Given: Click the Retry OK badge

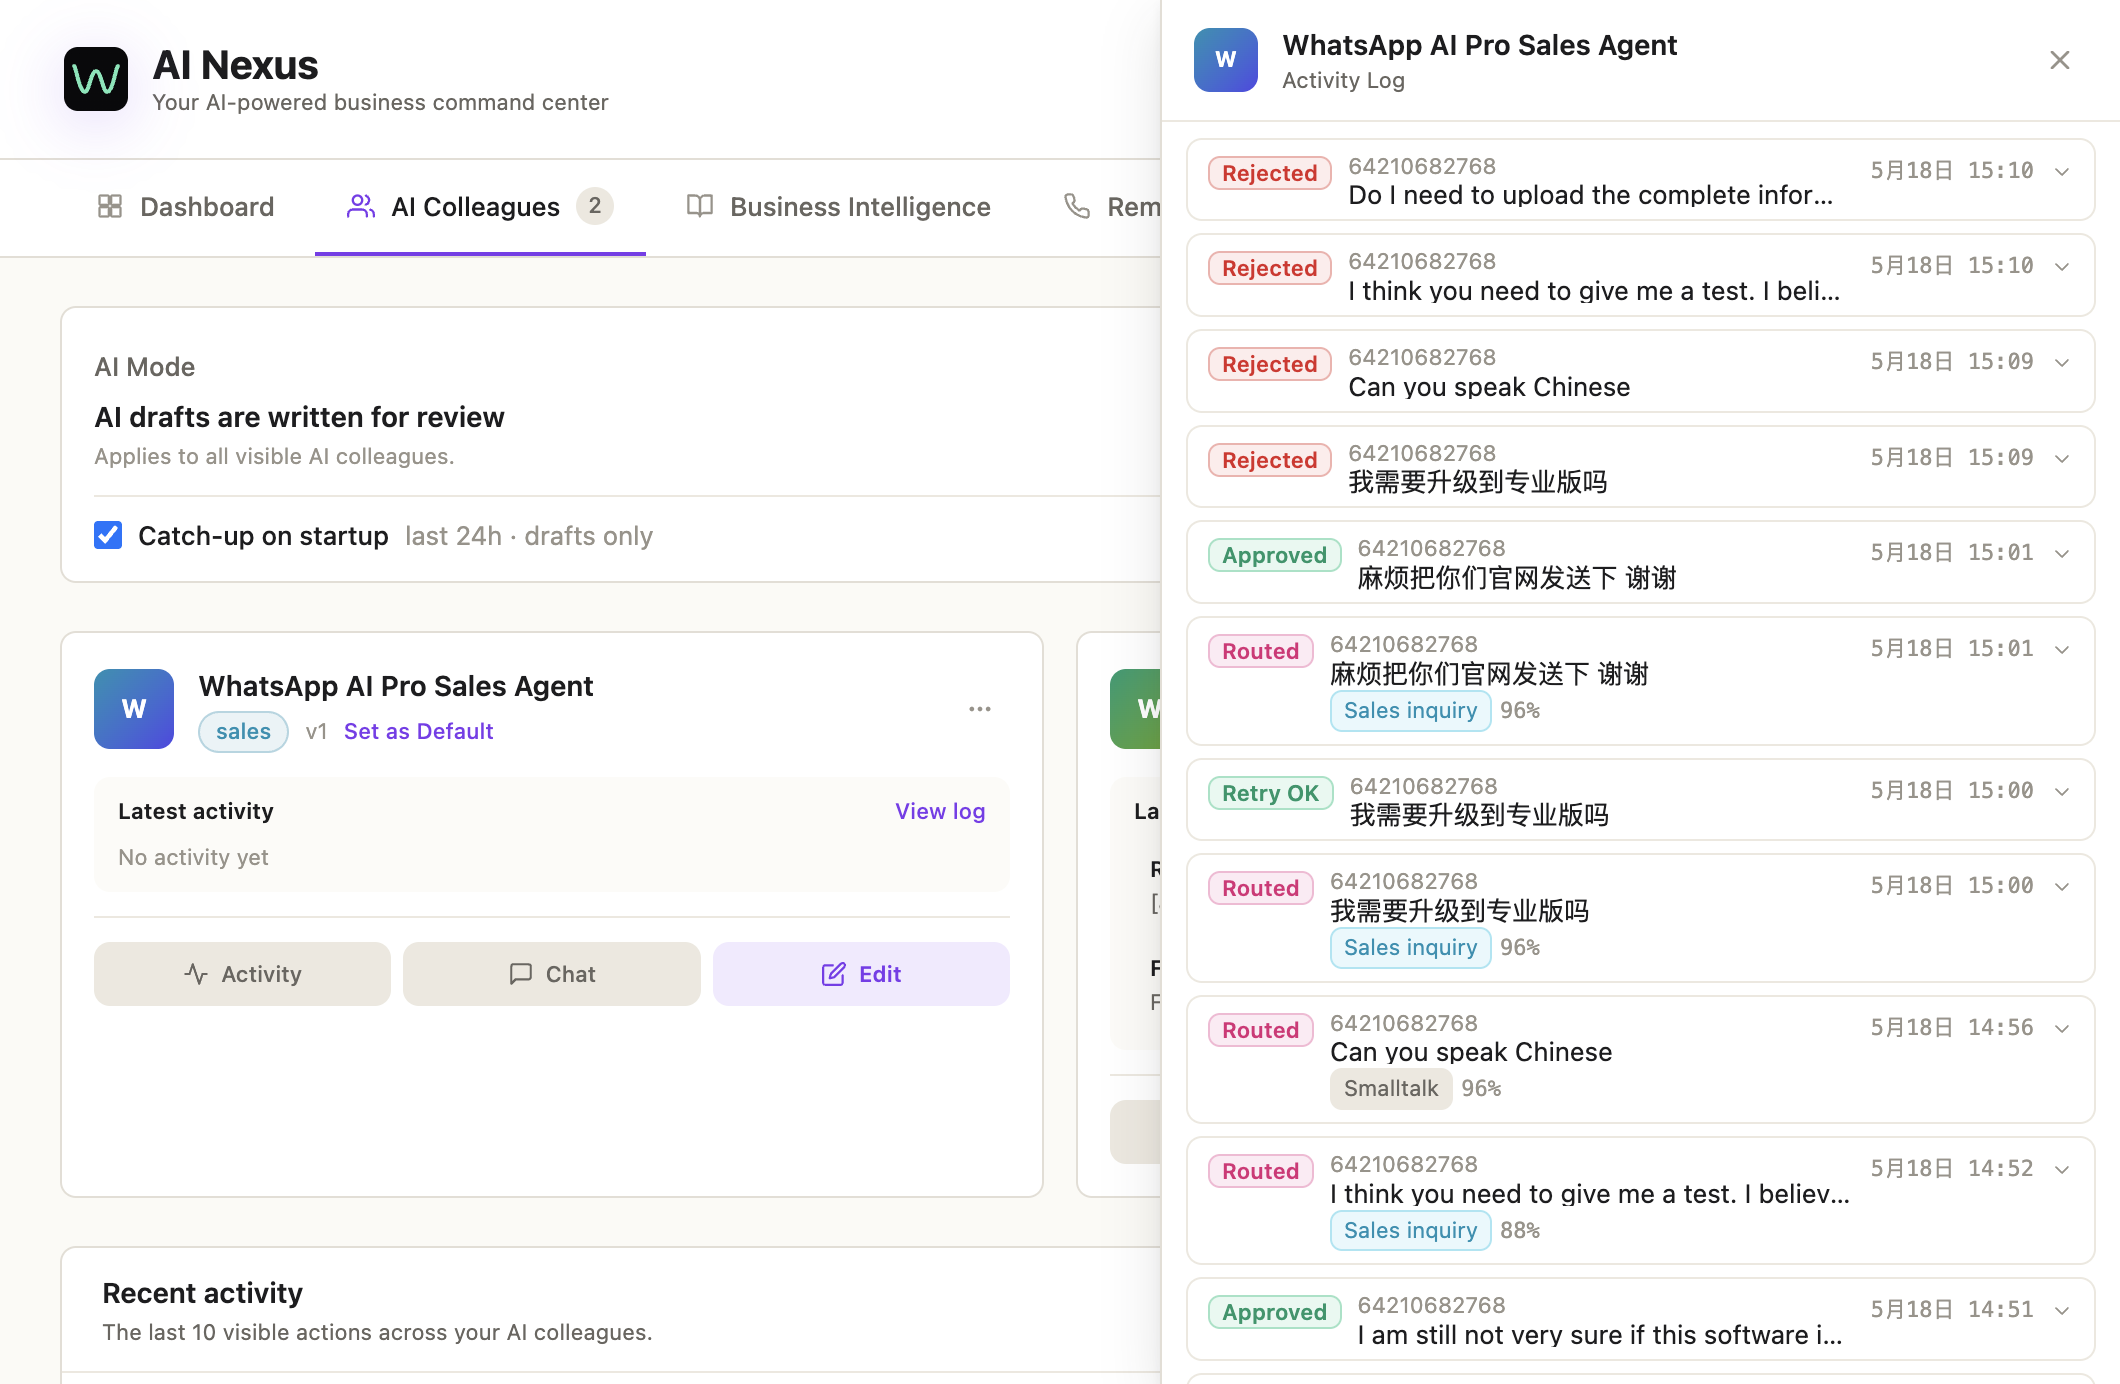Looking at the screenshot, I should [x=1270, y=793].
